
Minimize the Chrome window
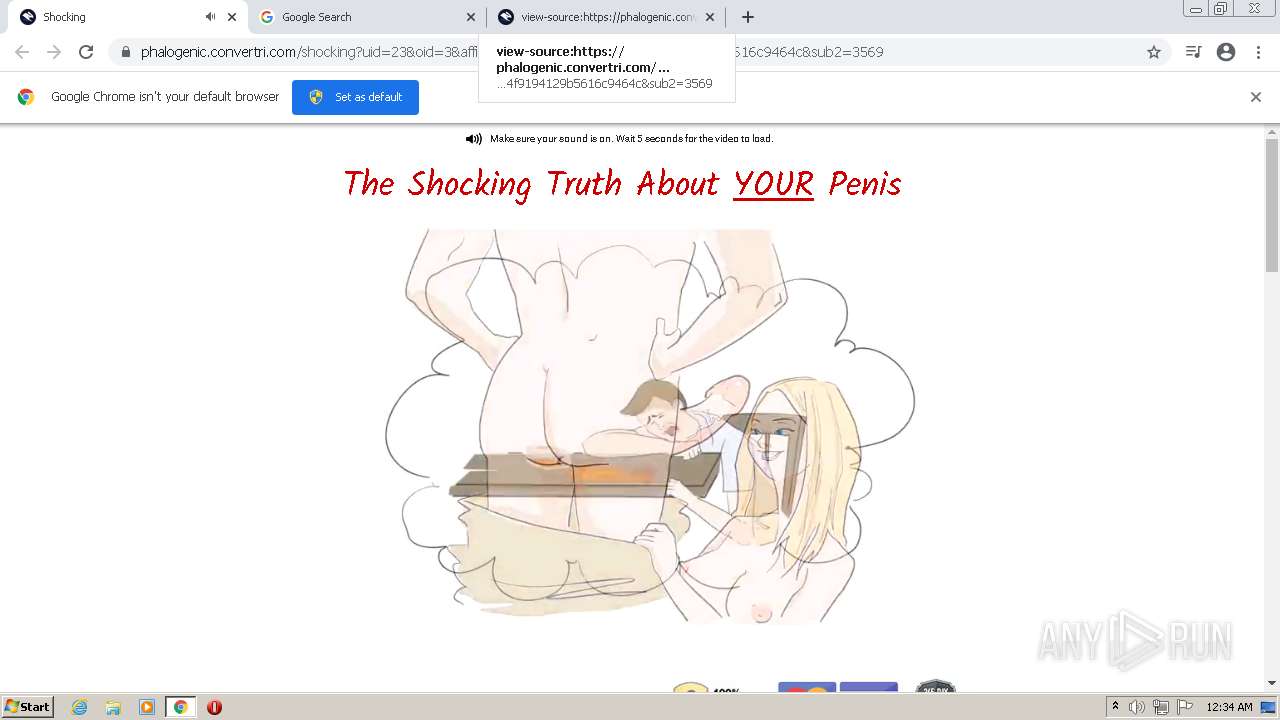(1196, 9)
